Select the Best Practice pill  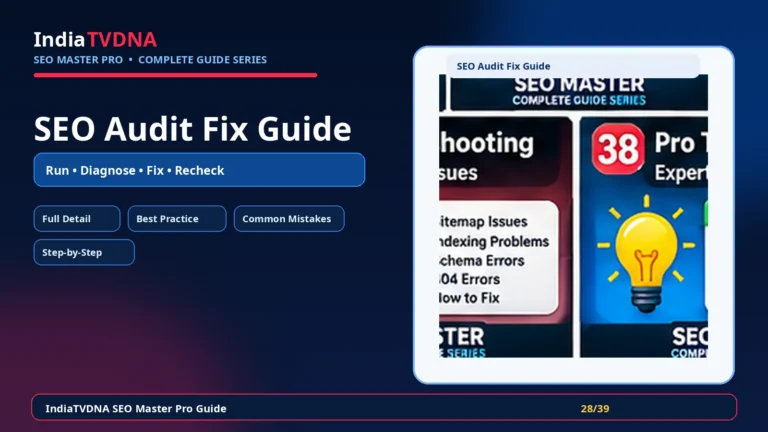pyautogui.click(x=177, y=218)
